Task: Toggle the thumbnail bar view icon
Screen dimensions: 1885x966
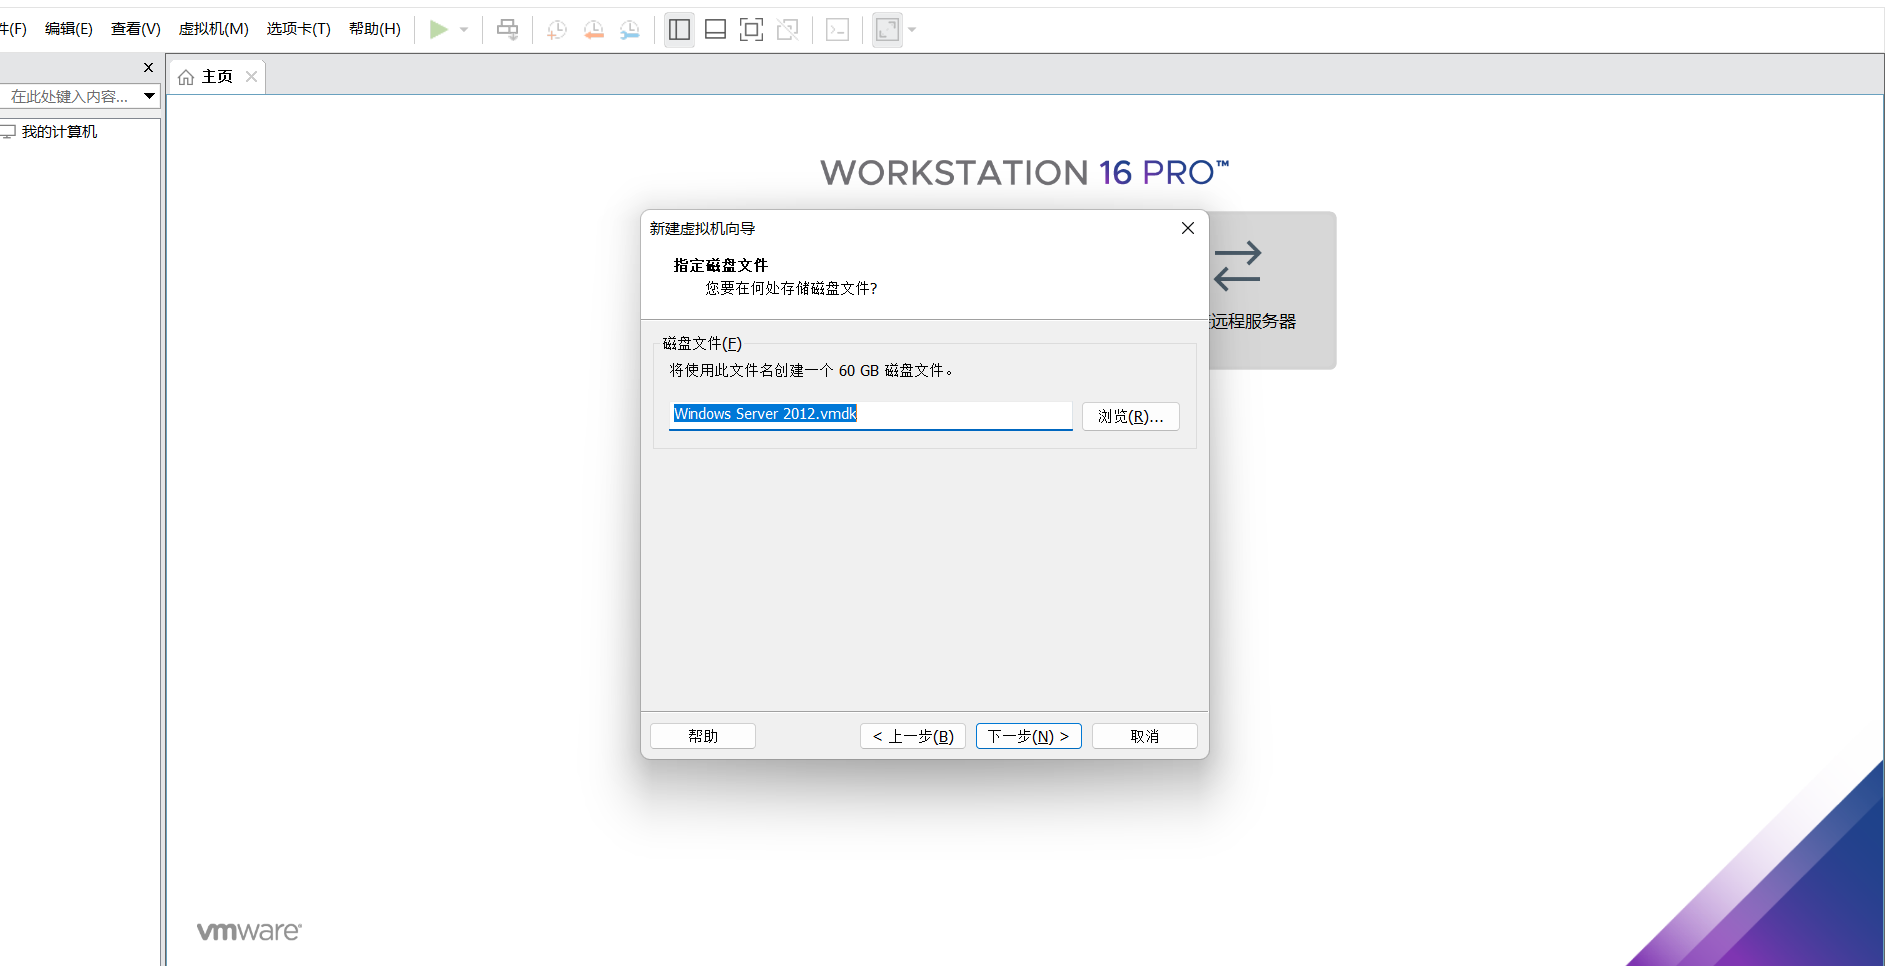Action: click(716, 30)
